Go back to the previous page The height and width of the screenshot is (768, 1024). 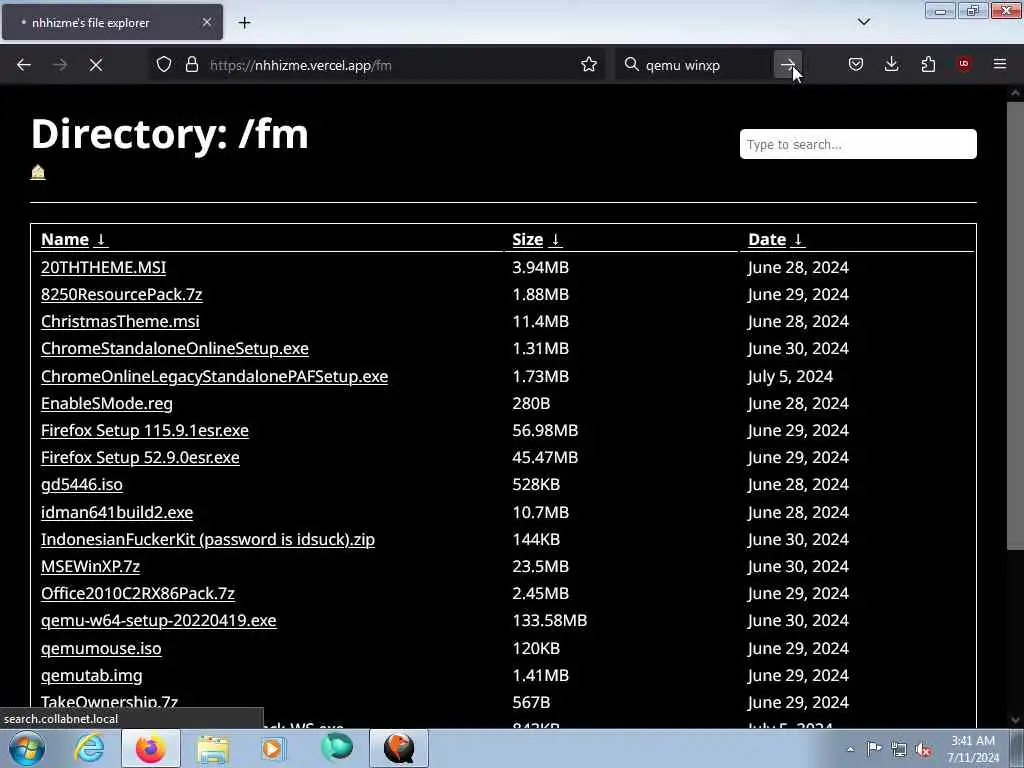pos(24,65)
